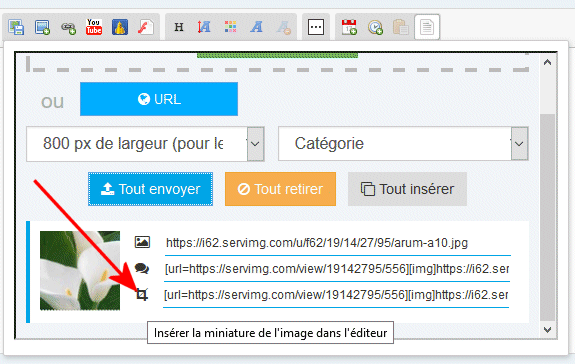Click the font family A icon
575x364 pixels.
(x=256, y=27)
